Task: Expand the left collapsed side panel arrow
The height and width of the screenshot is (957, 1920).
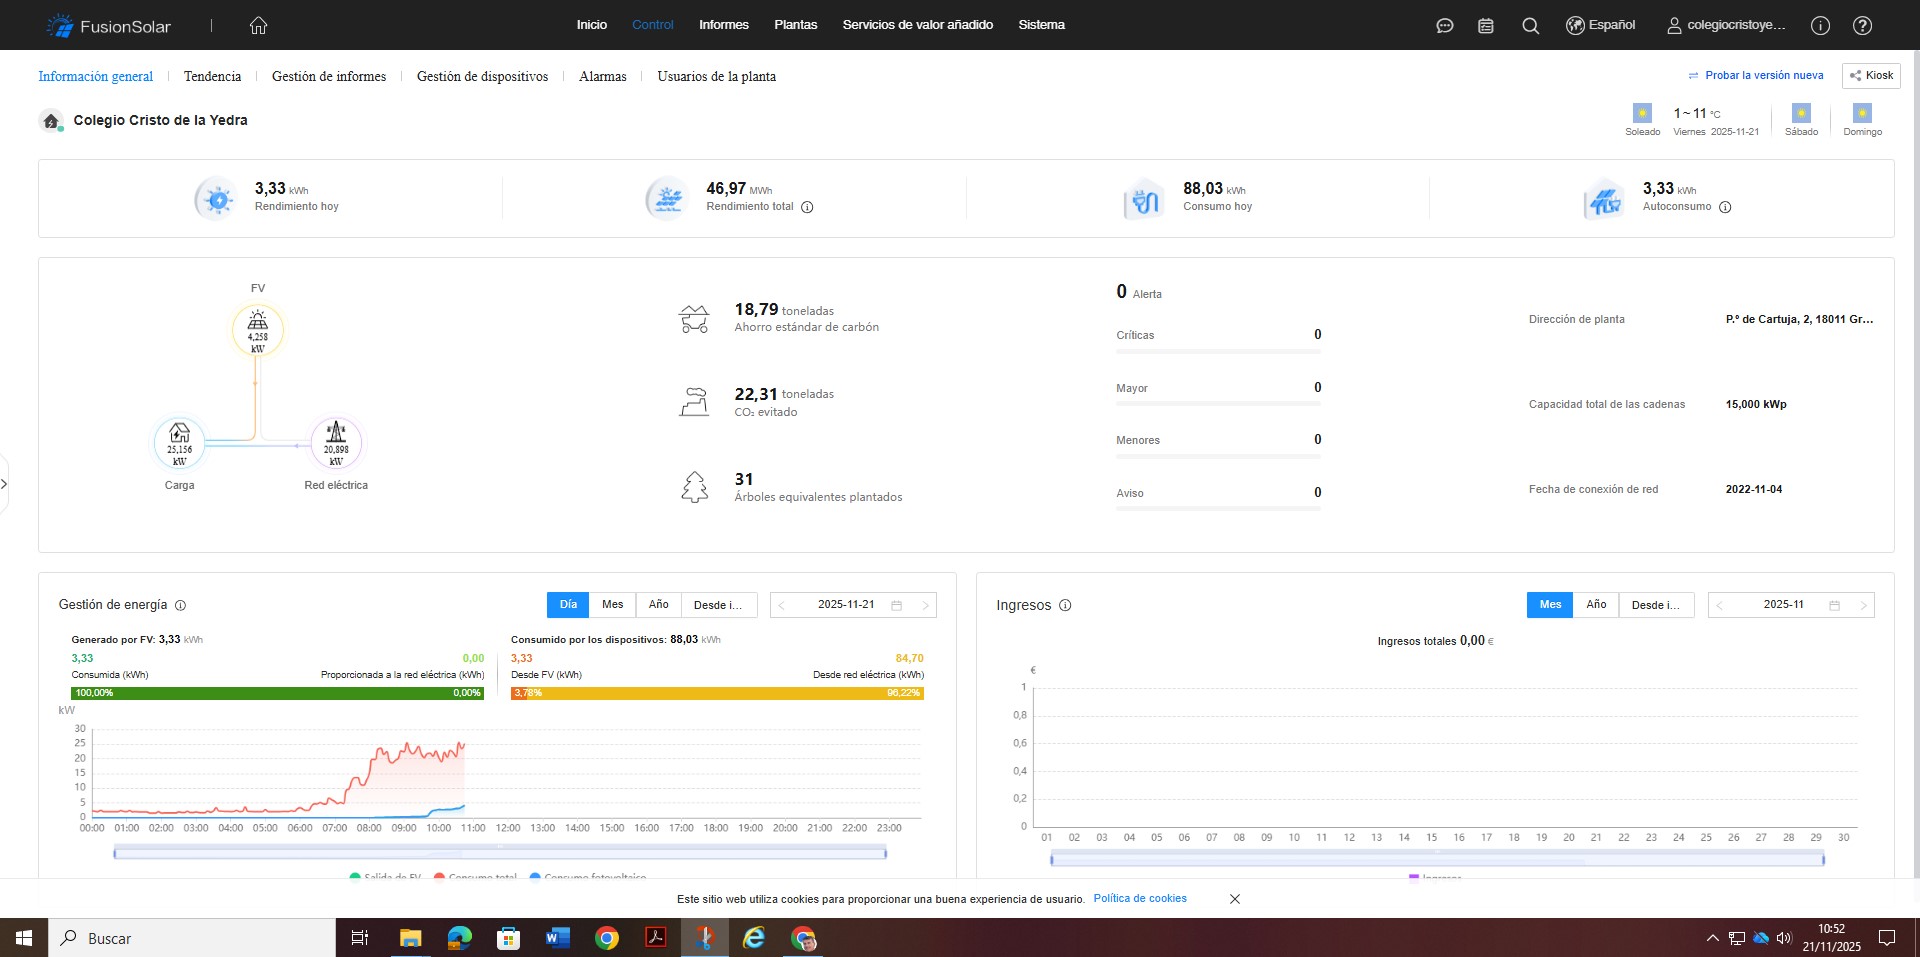Action: [4, 484]
